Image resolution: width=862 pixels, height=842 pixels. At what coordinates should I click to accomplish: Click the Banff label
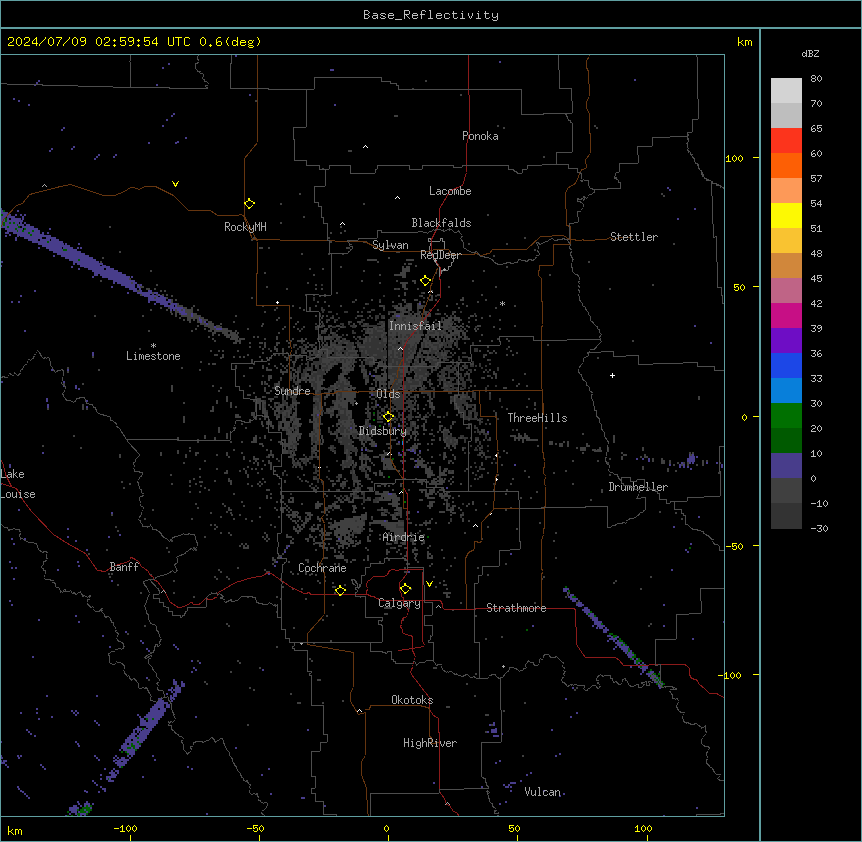tap(124, 567)
